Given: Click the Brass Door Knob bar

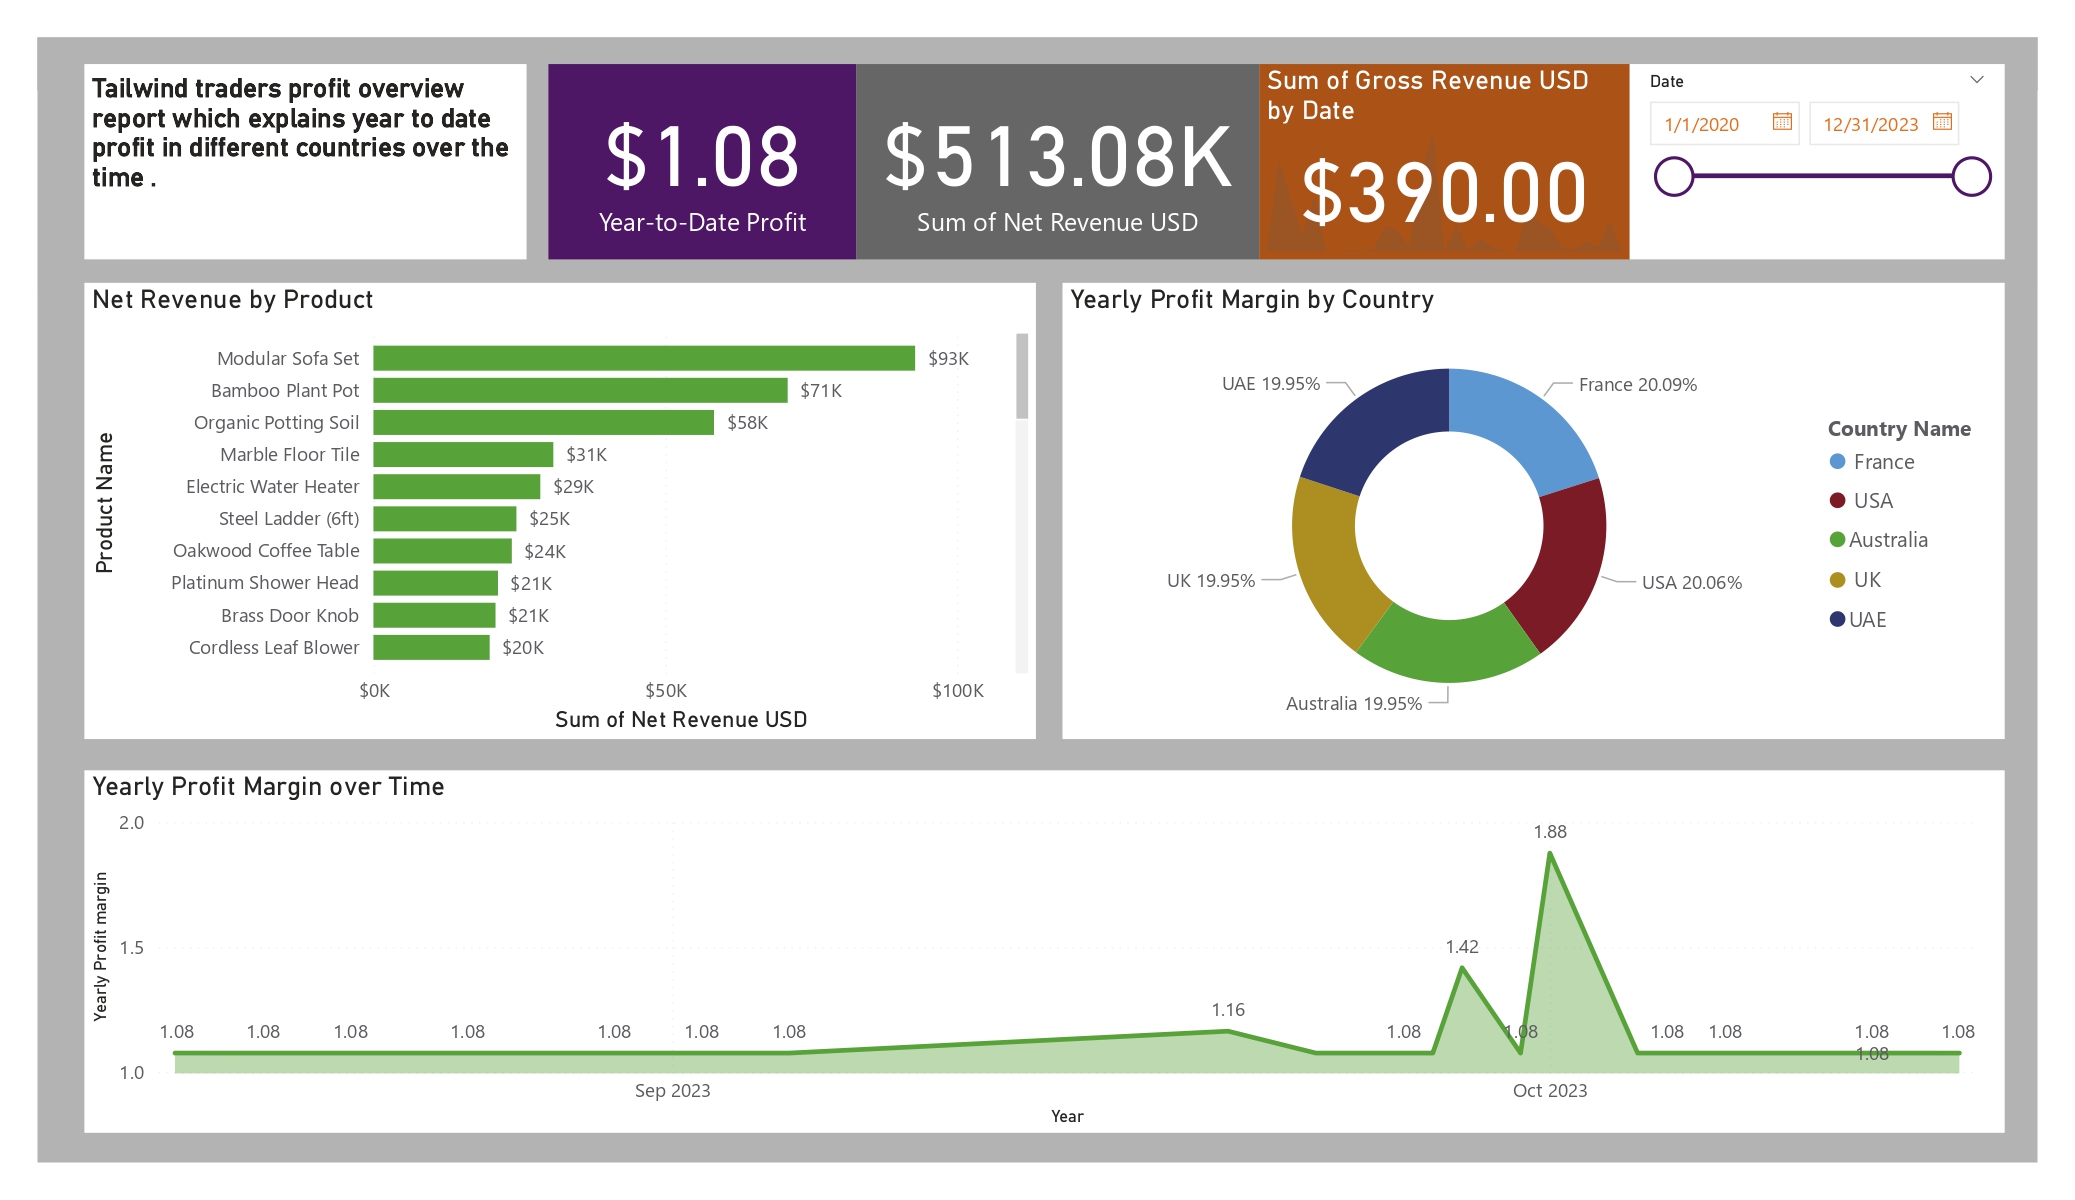Looking at the screenshot, I should pos(435,615).
